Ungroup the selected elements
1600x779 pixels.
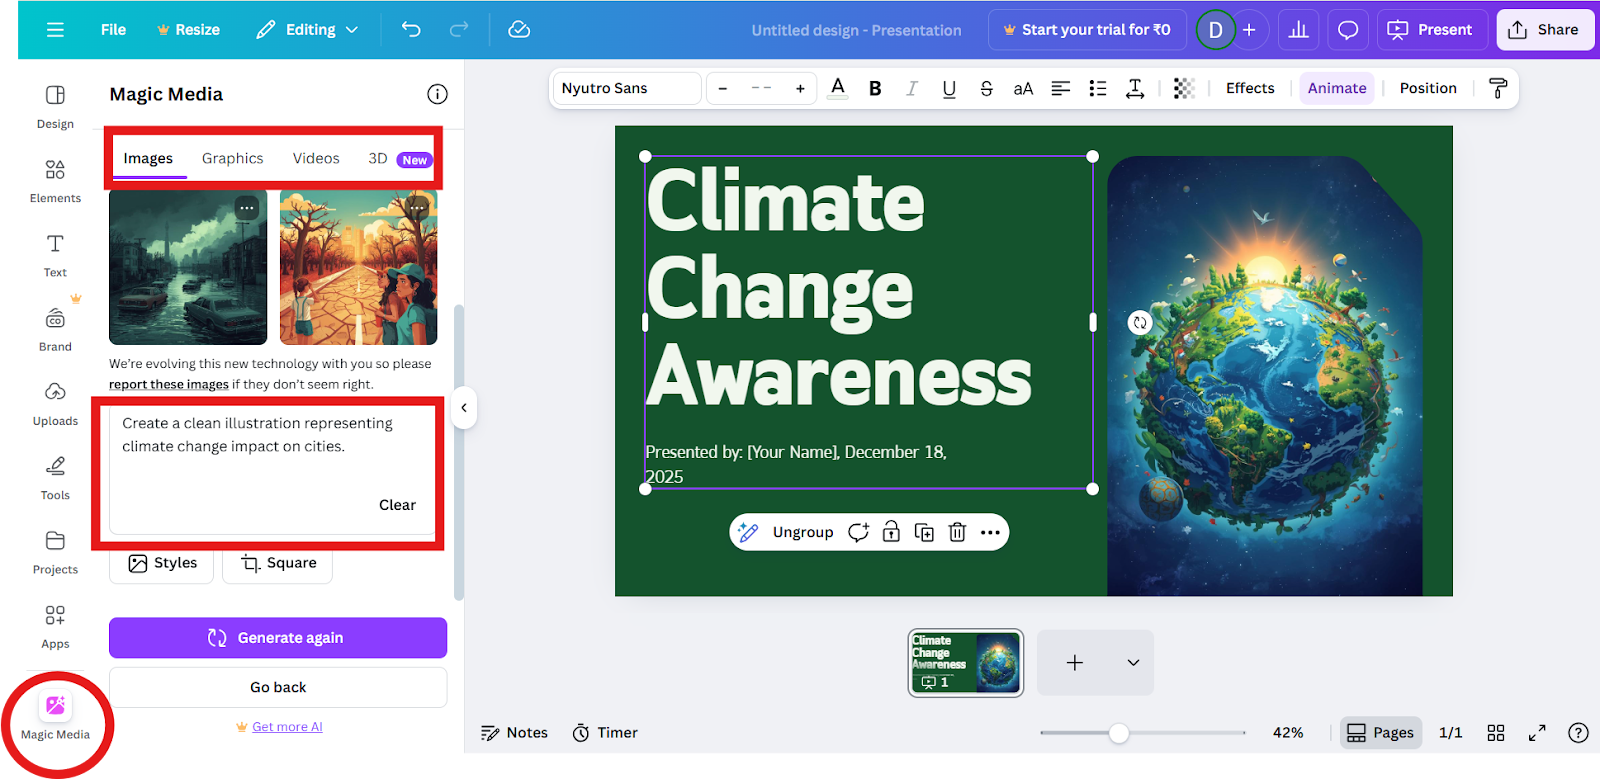(803, 532)
